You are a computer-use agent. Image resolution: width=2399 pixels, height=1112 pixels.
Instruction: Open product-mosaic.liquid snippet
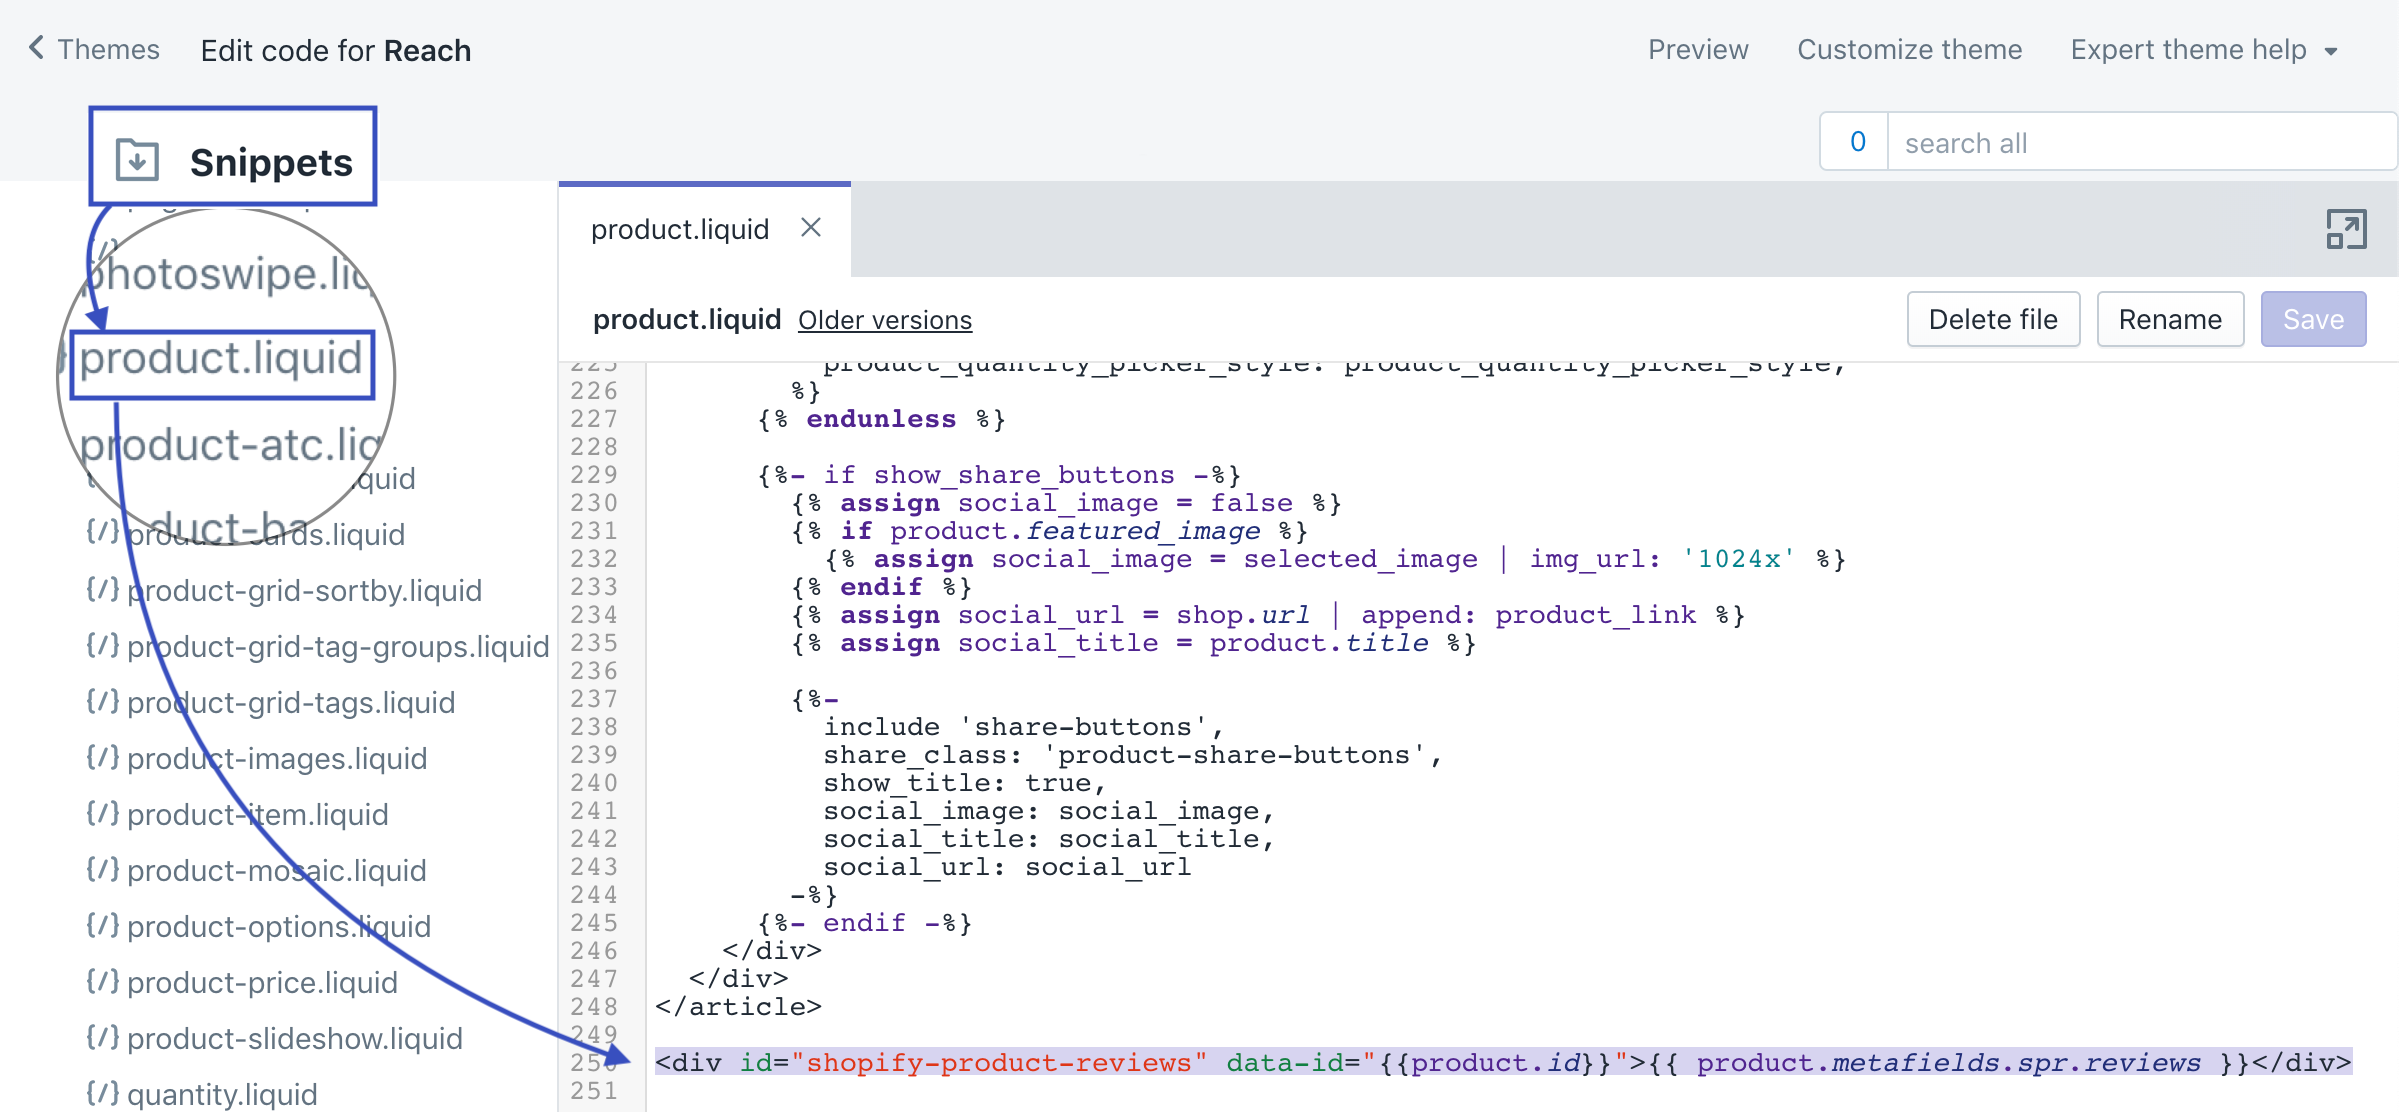tap(277, 870)
